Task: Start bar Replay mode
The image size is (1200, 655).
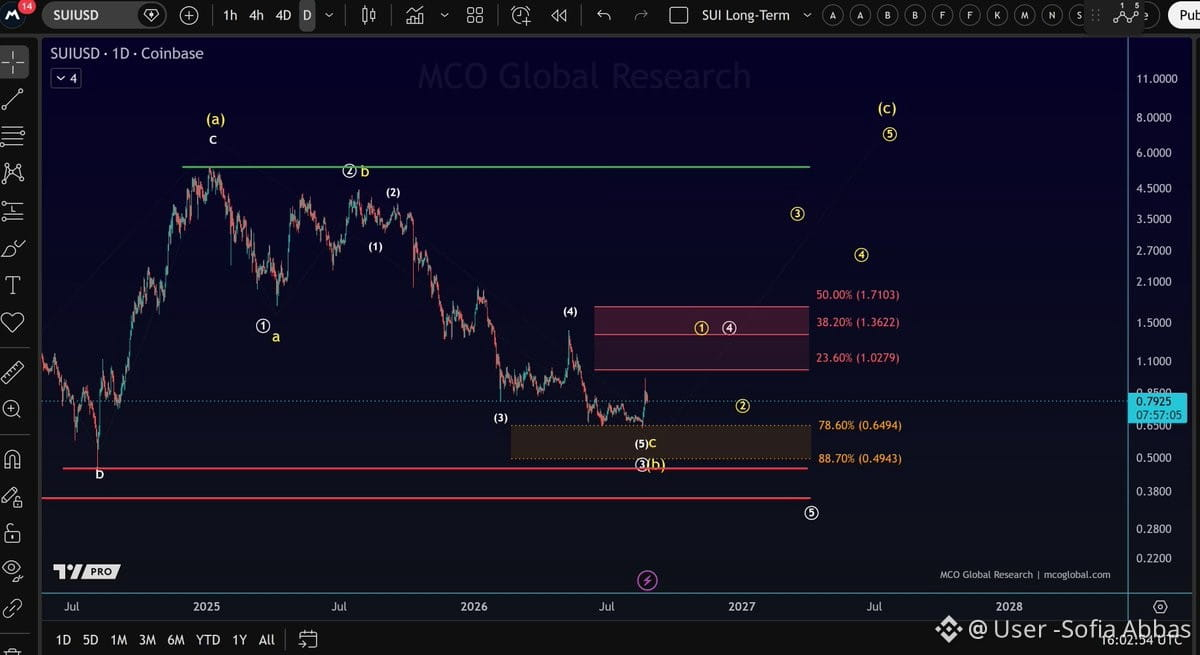Action: coord(559,15)
